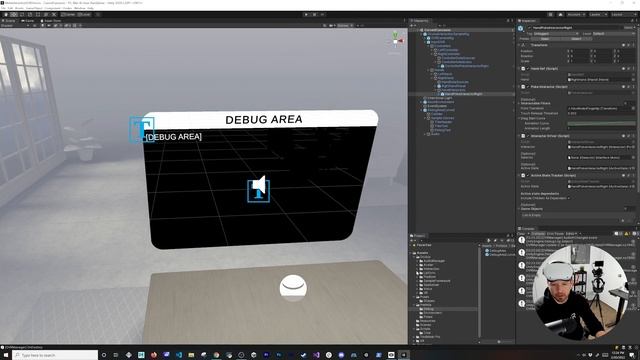Select the Hand tool in toolbar
640x360 pixels.
click(6, 15)
